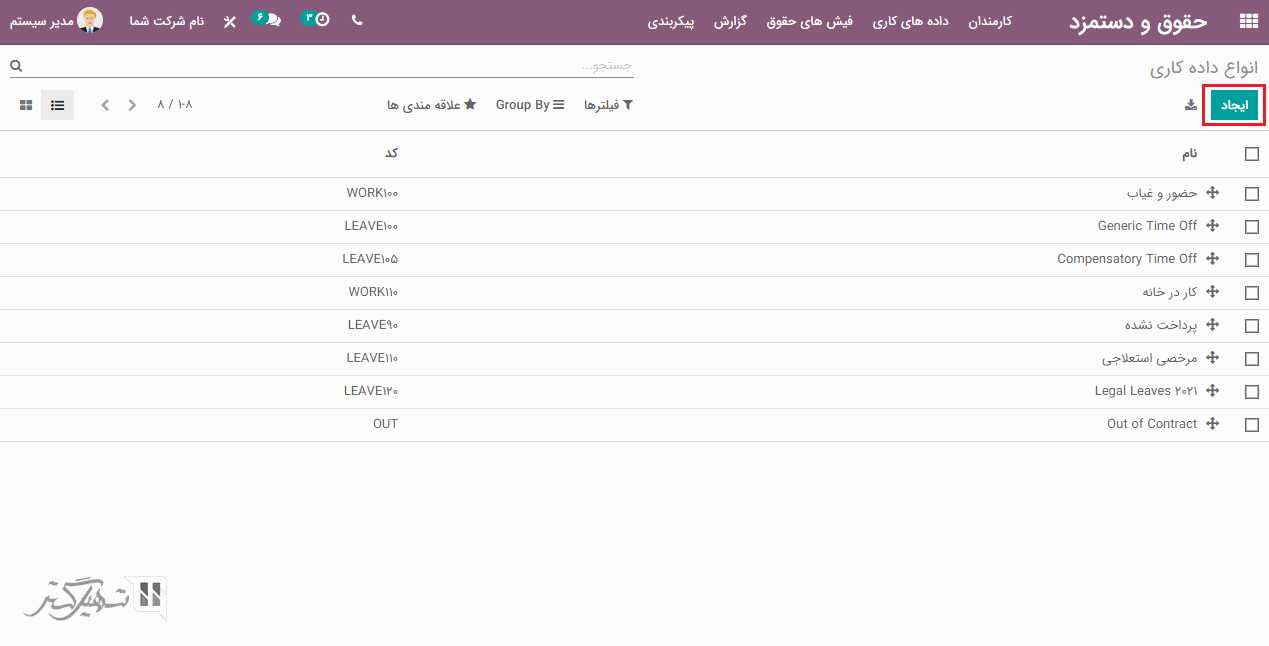The width and height of the screenshot is (1269, 646).
Task: Click the search magnifier icon
Action: pos(16,65)
